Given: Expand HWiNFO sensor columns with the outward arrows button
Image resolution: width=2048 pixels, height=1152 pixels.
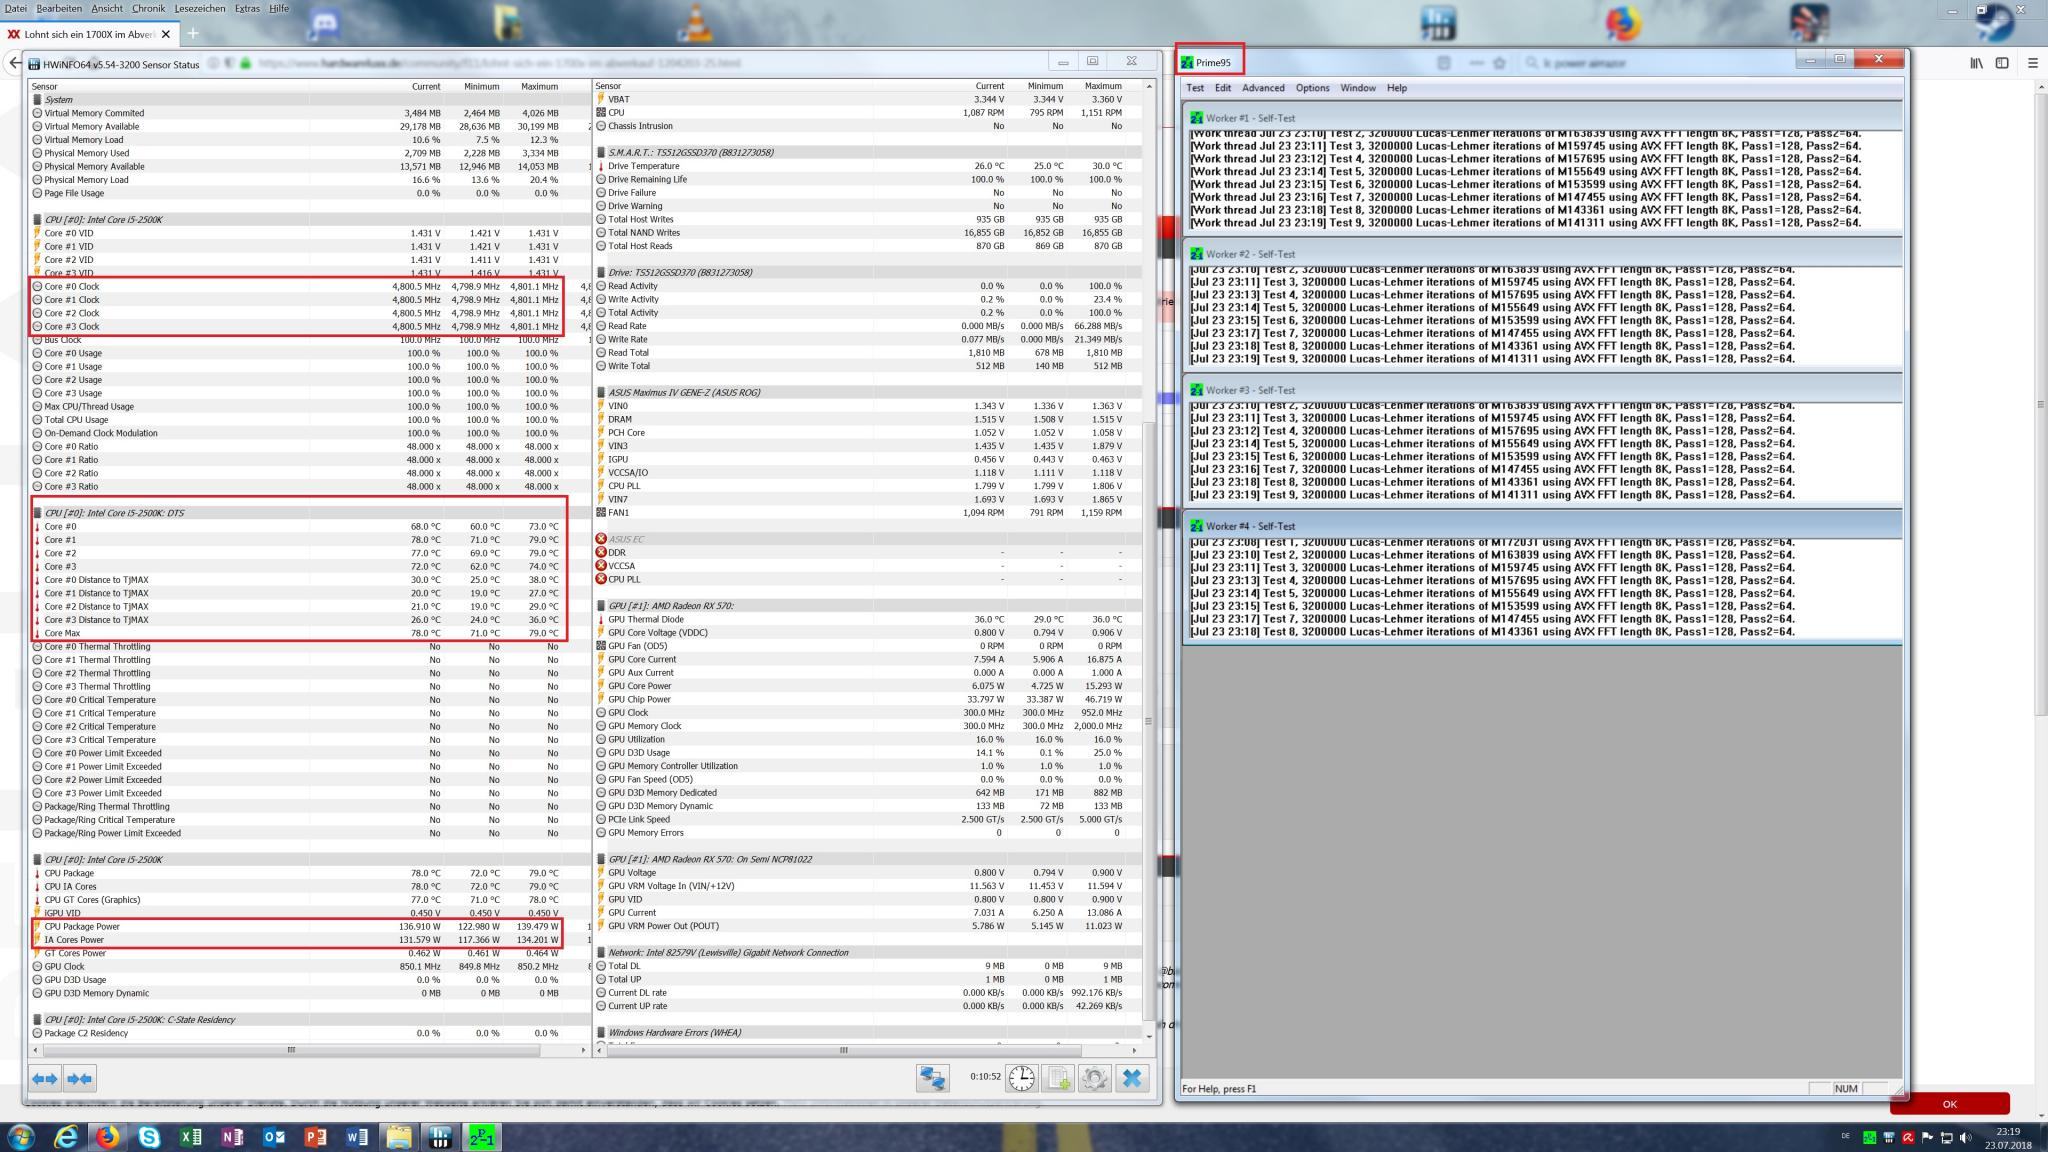Looking at the screenshot, I should point(45,1078).
